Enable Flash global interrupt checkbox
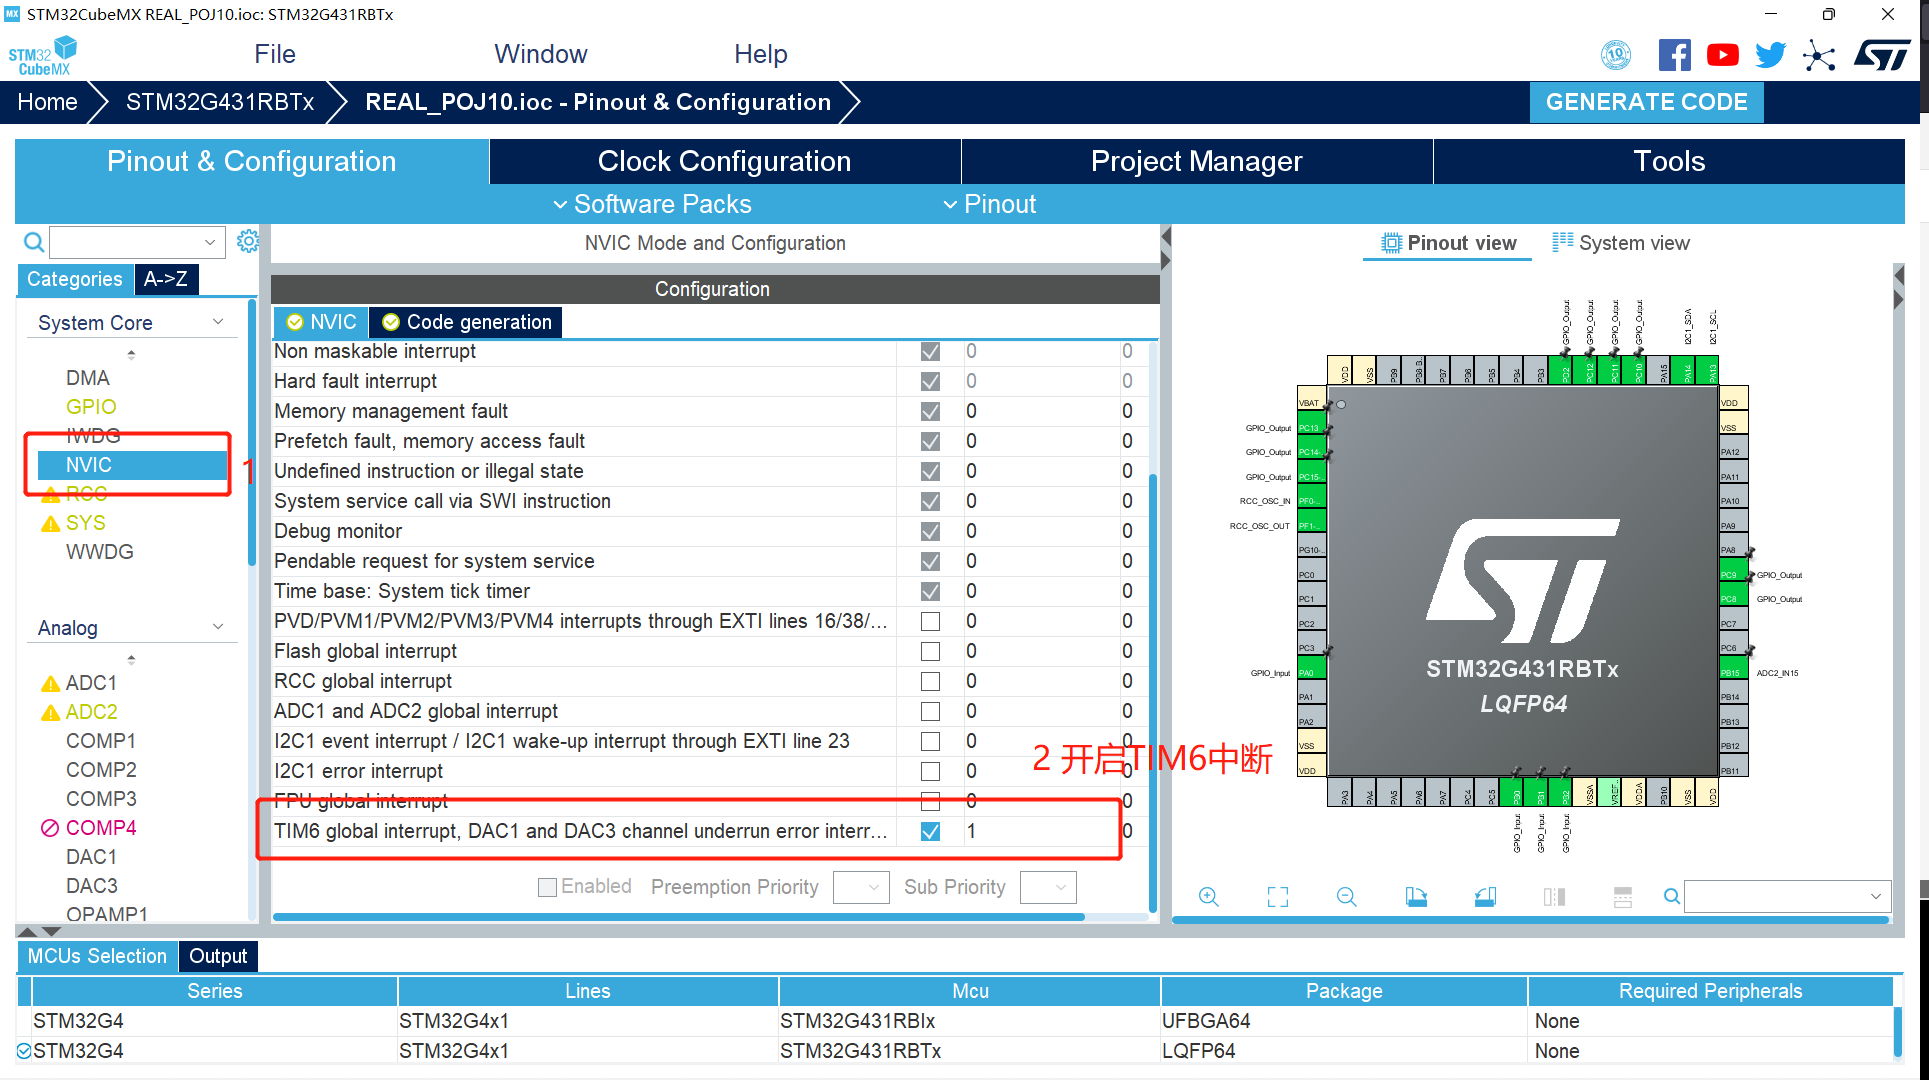 tap(930, 651)
